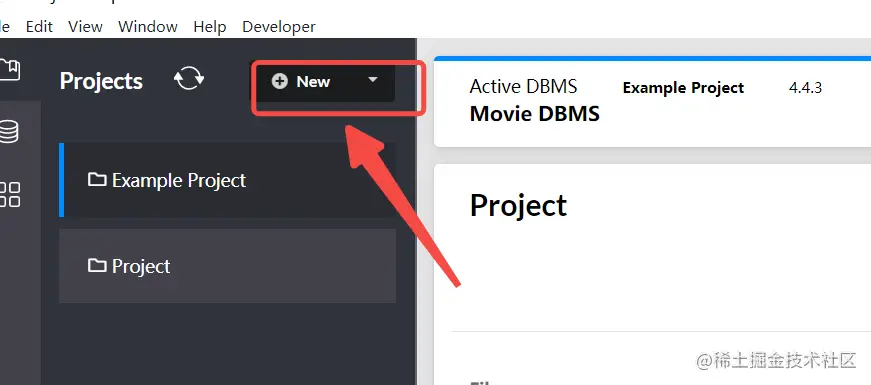Click the Active DBMS label

click(523, 87)
